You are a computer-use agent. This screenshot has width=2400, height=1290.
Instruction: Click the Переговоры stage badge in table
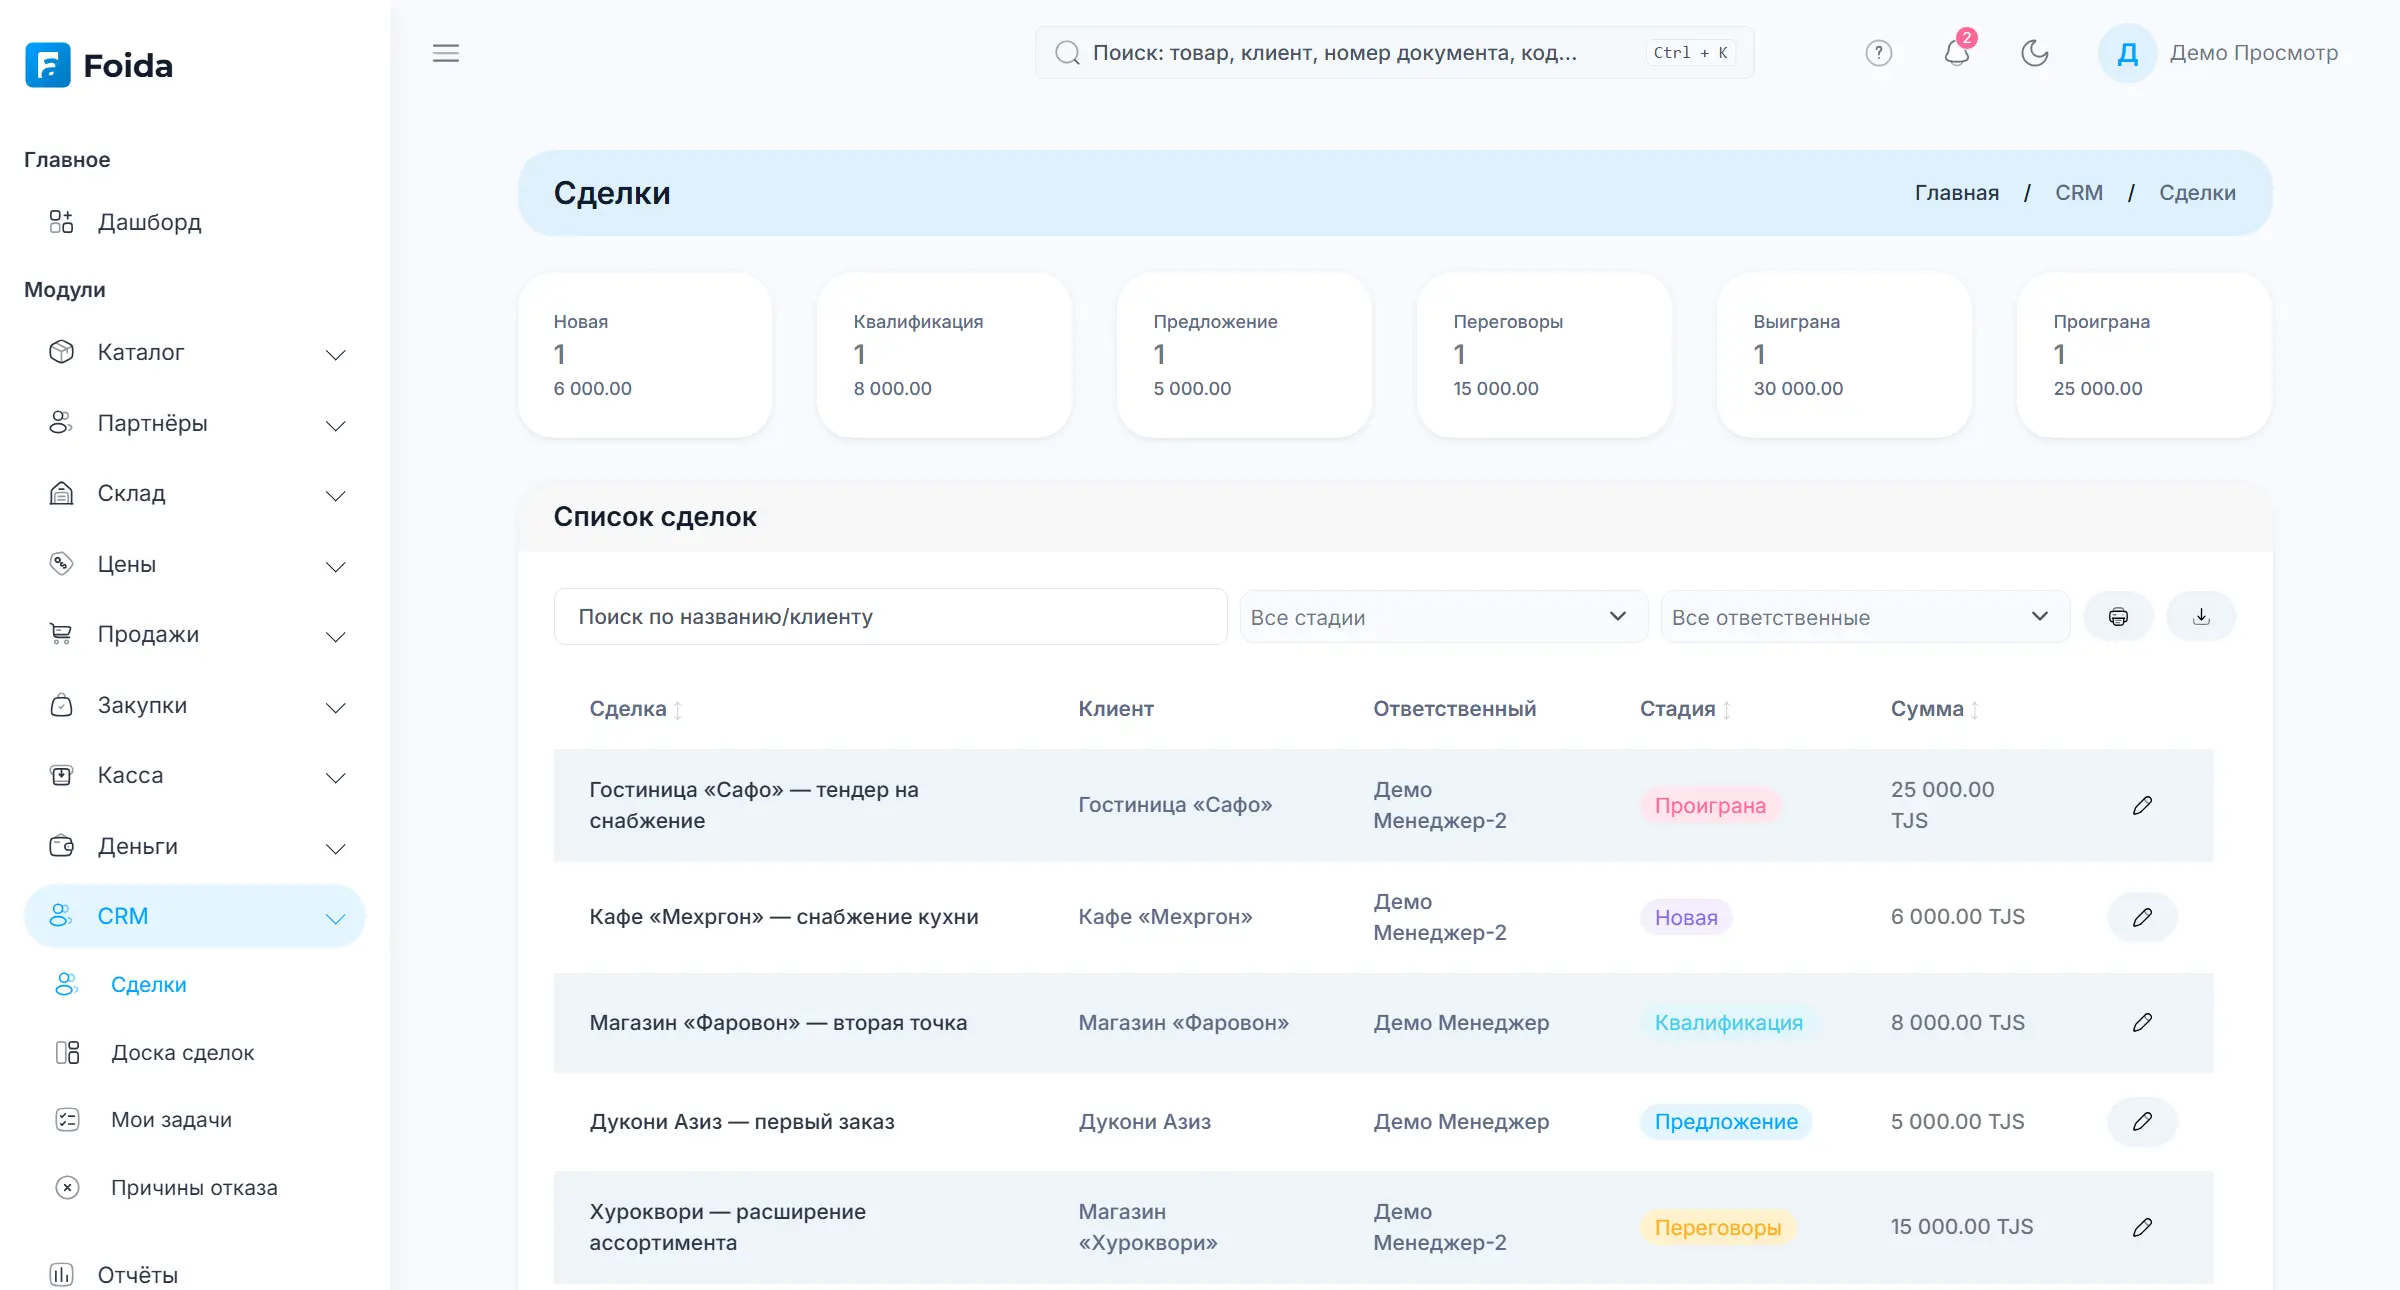[x=1718, y=1227]
